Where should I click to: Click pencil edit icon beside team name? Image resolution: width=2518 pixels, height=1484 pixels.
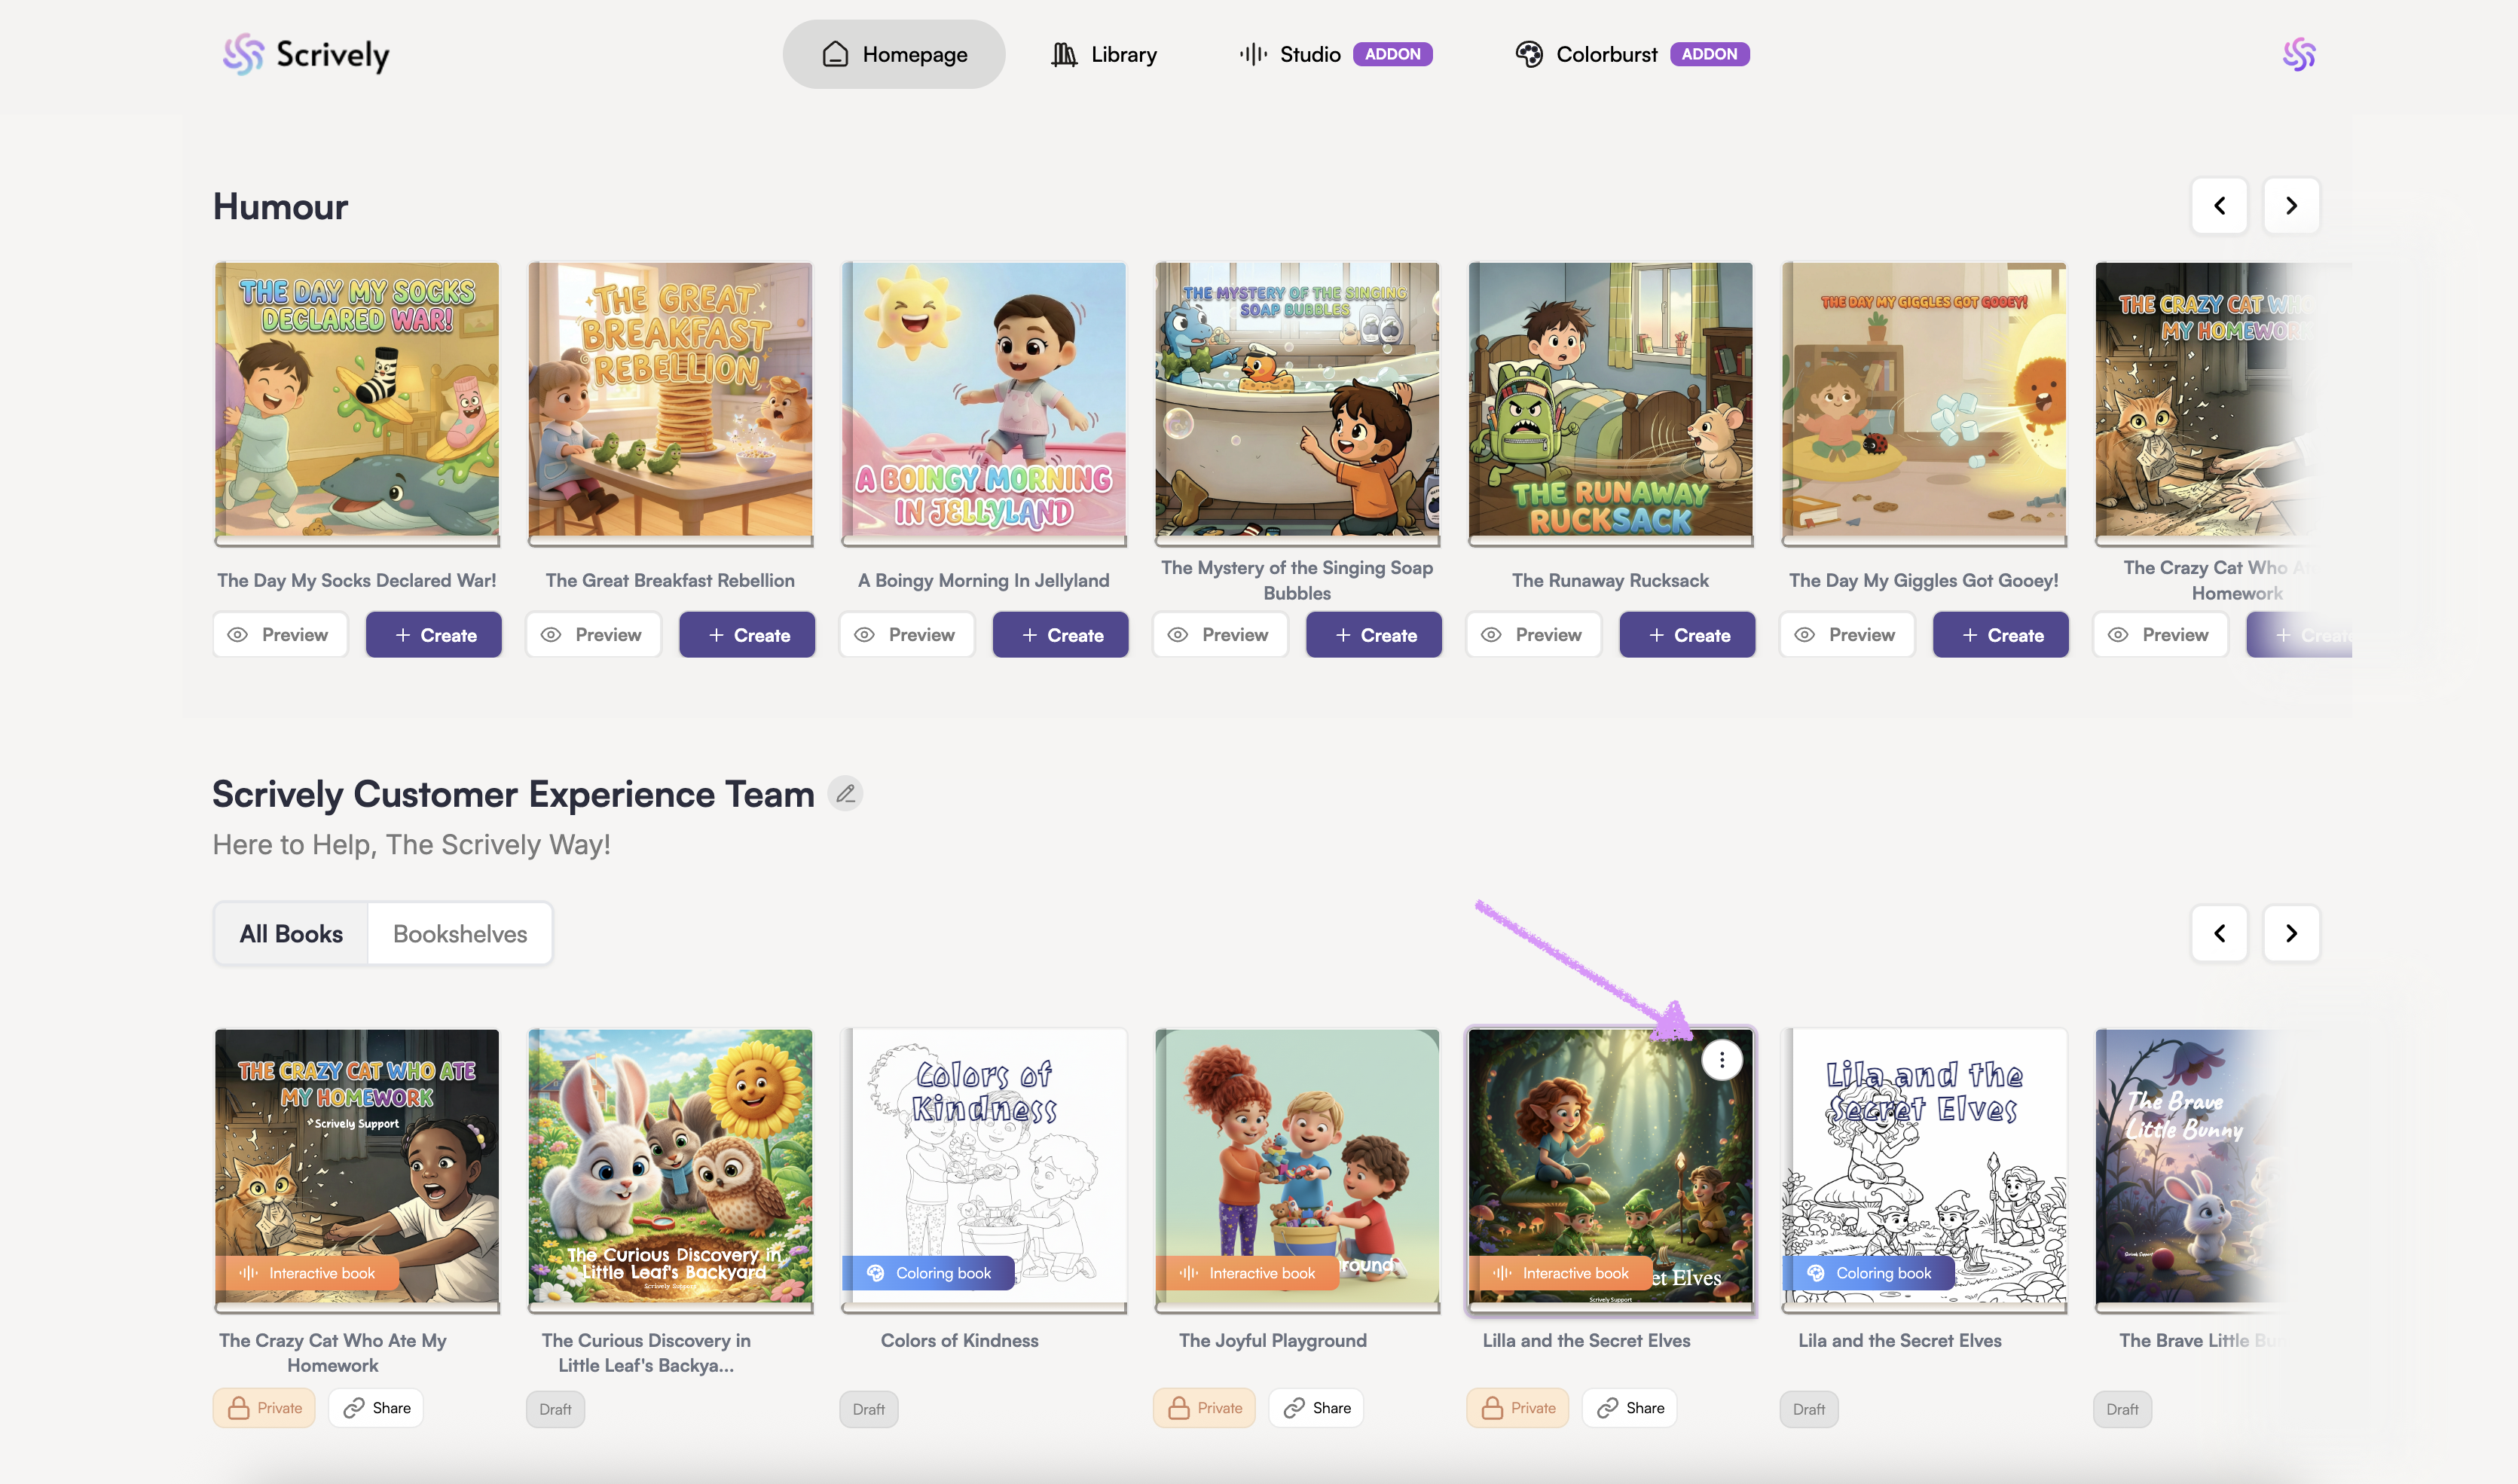845,794
